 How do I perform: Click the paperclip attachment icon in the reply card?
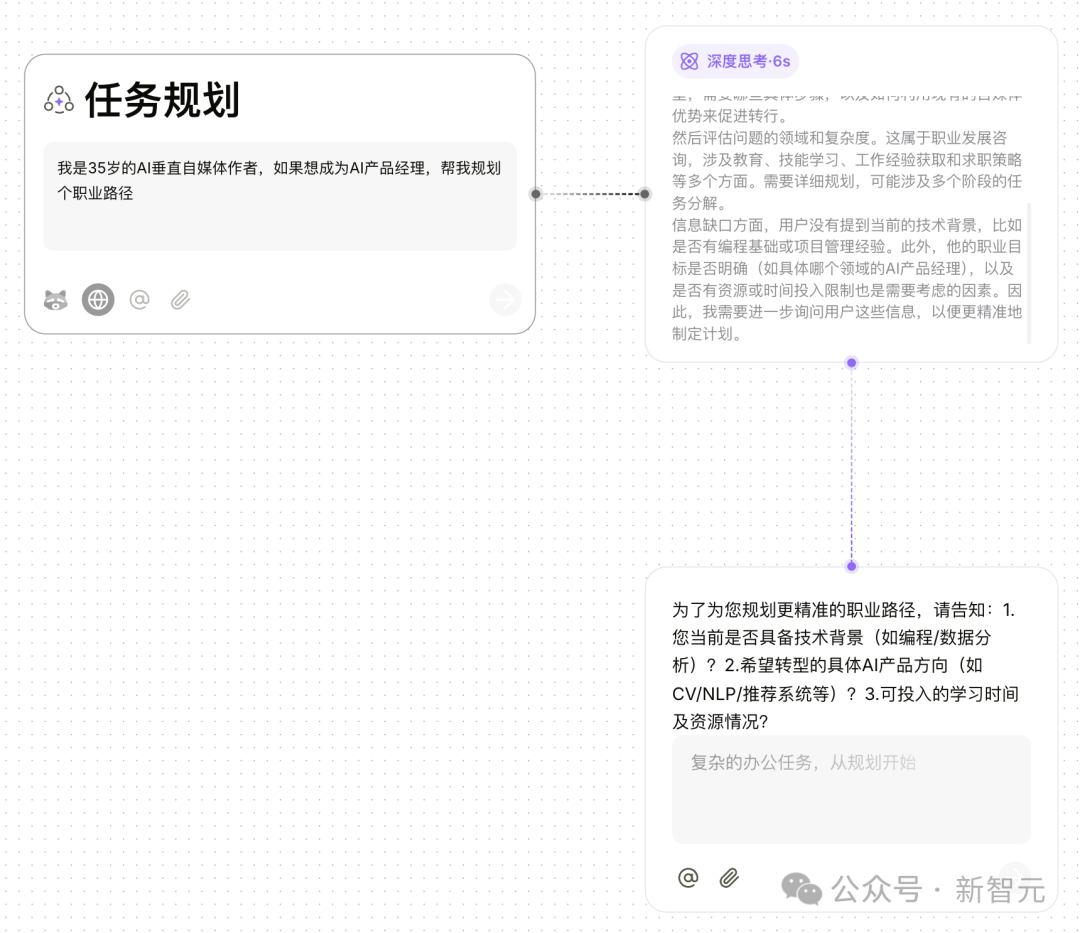coord(729,877)
